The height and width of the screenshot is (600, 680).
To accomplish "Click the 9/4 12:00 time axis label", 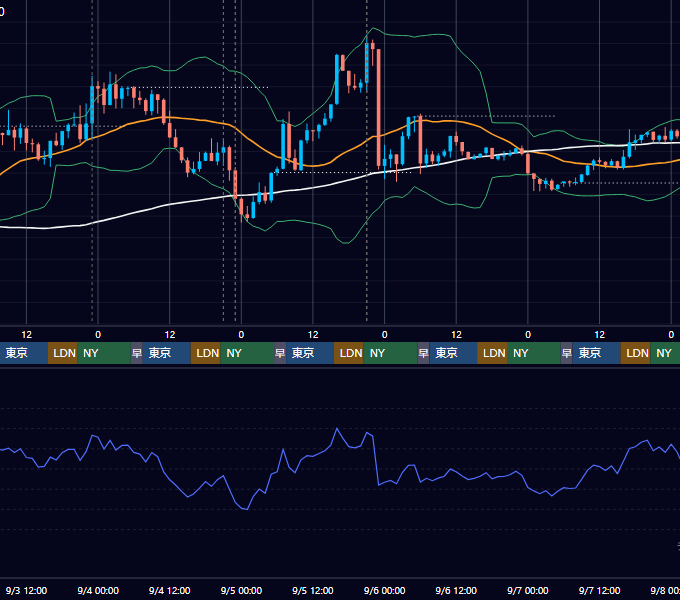I will pyautogui.click(x=170, y=590).
